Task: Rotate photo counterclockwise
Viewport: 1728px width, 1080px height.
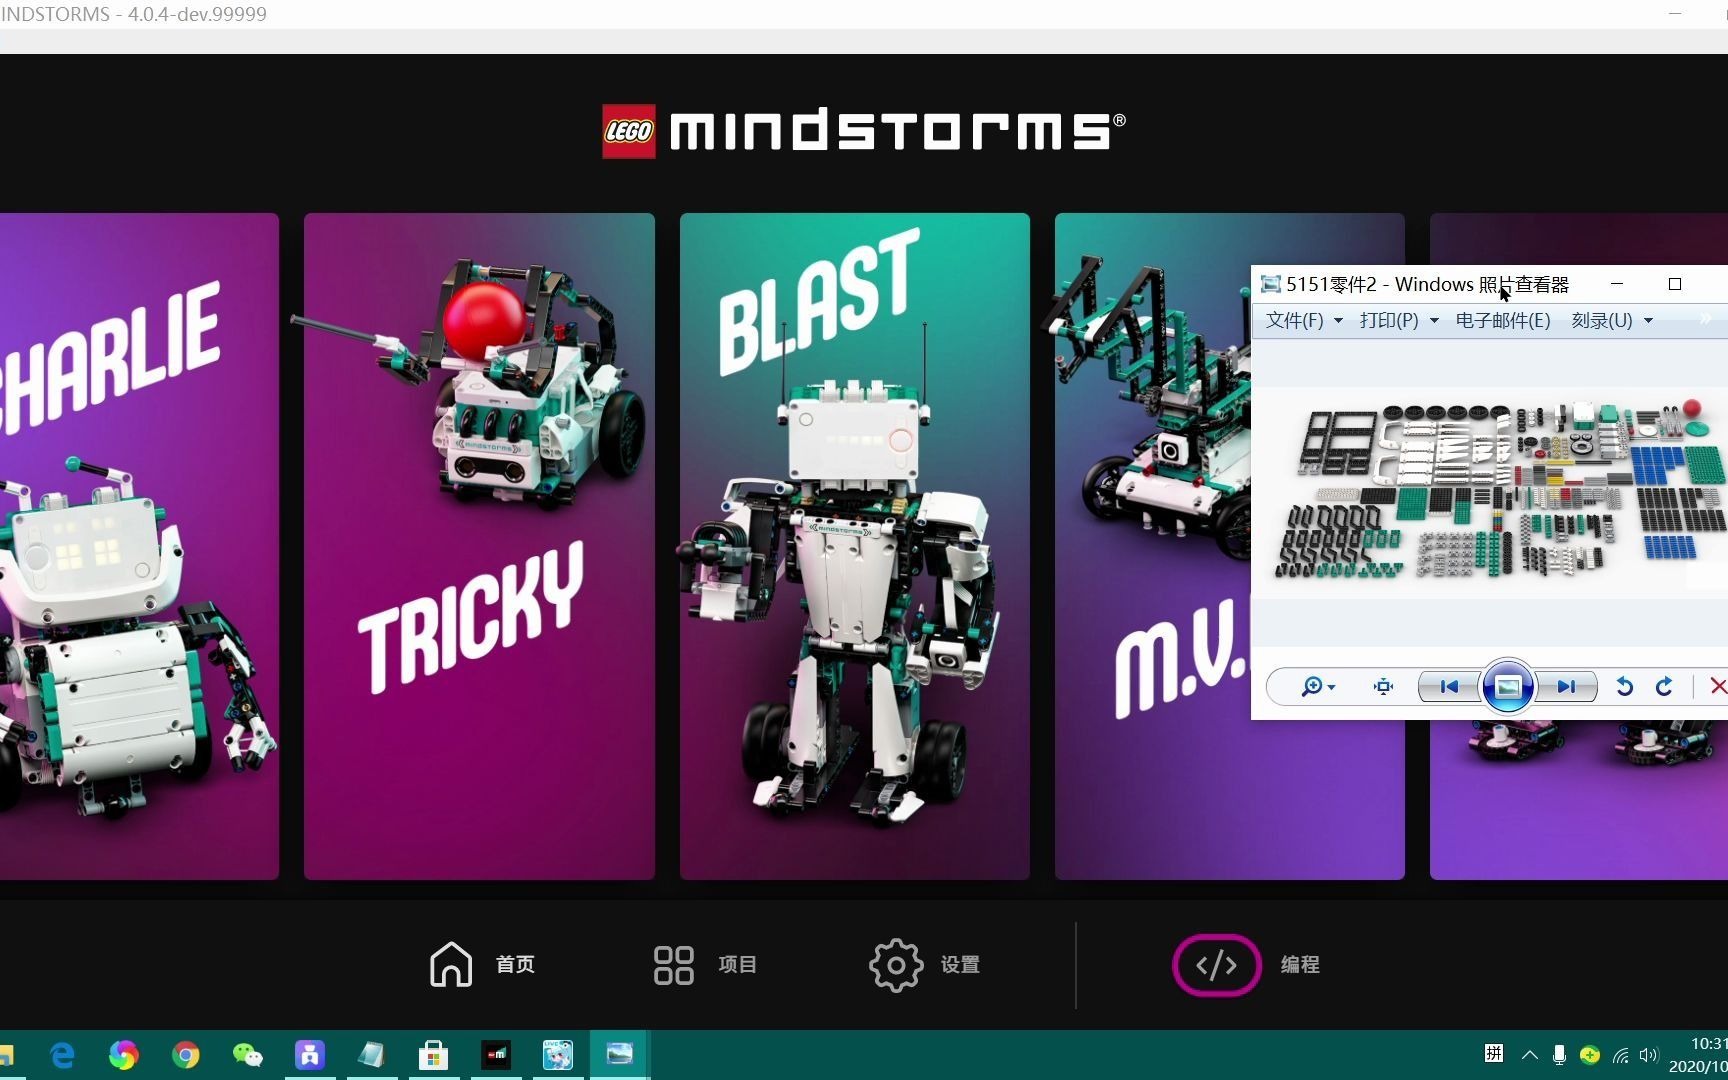Action: pyautogui.click(x=1624, y=686)
